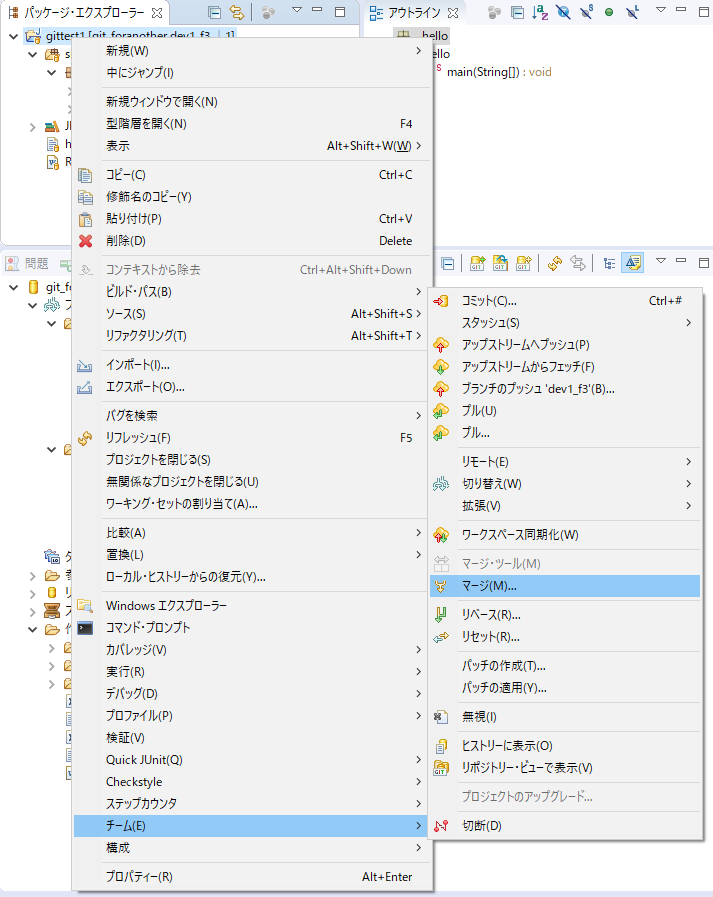This screenshot has width=713, height=897.
Task: Choose 貼り付け(P) paste entry
Action: click(x=252, y=219)
